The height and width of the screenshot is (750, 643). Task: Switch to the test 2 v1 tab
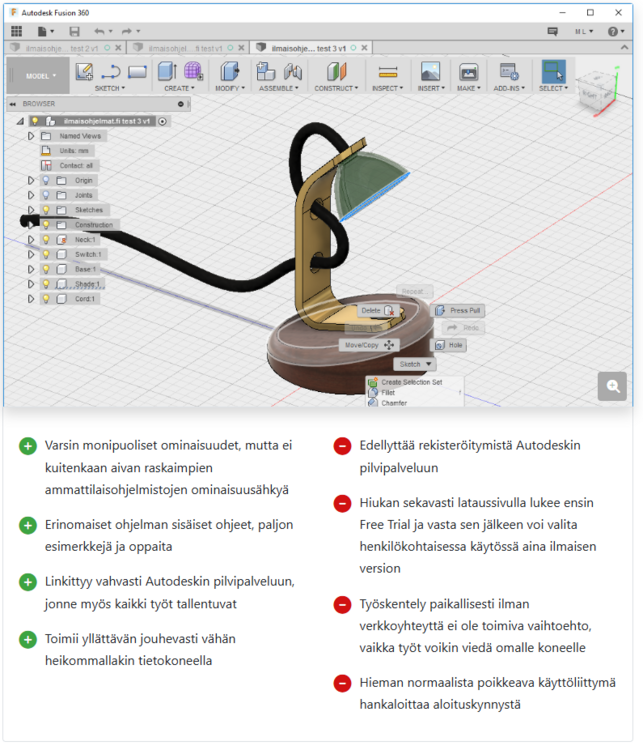[62, 48]
